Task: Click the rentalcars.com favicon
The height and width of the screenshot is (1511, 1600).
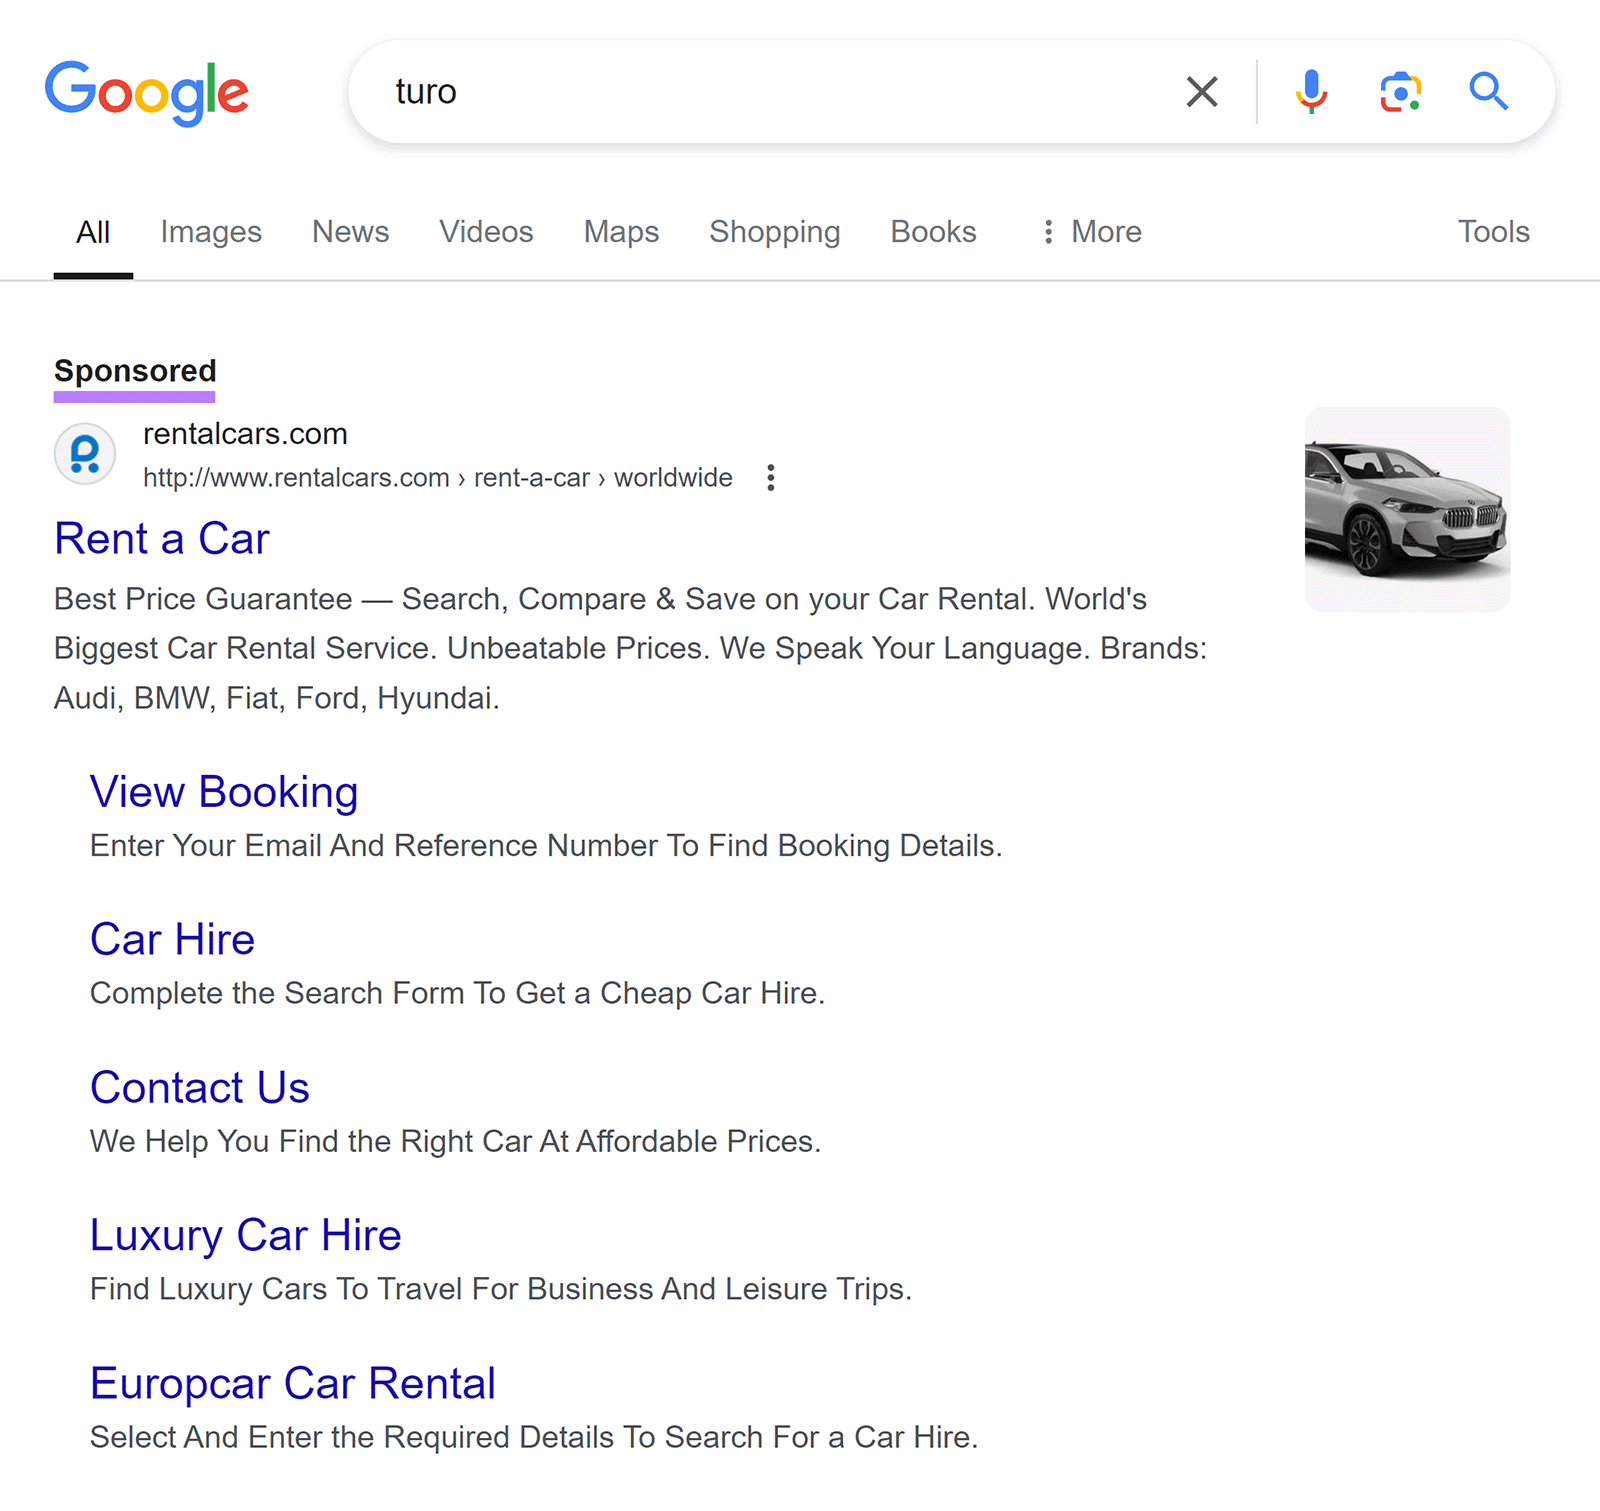Action: [85, 453]
